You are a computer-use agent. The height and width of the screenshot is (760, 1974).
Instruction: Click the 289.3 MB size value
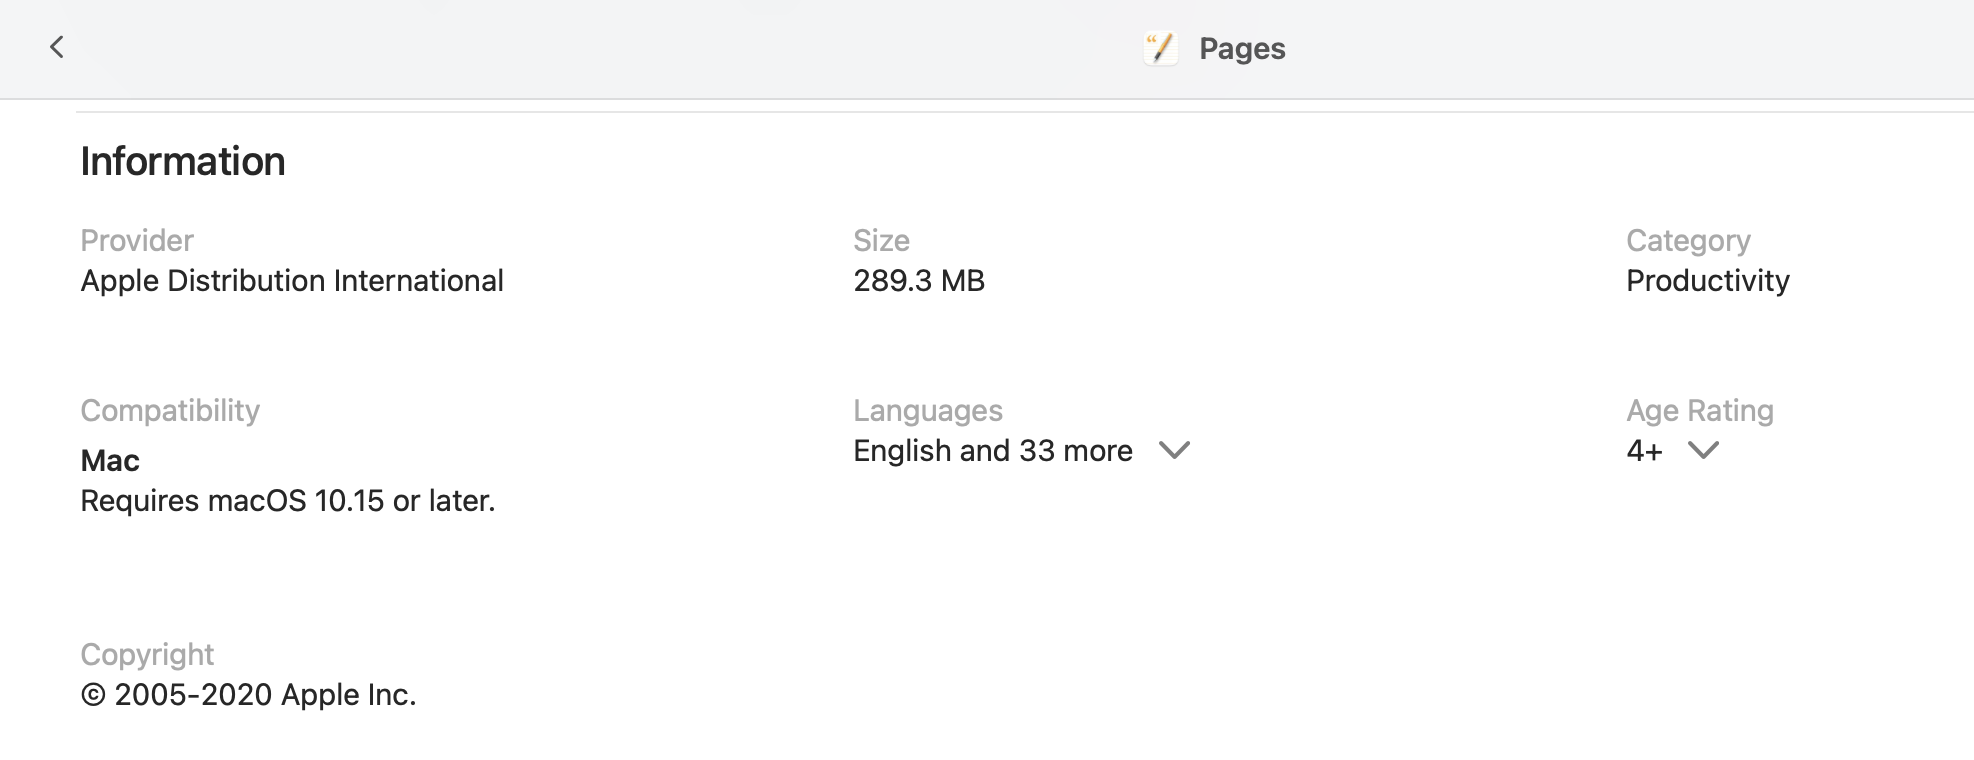pos(919,281)
